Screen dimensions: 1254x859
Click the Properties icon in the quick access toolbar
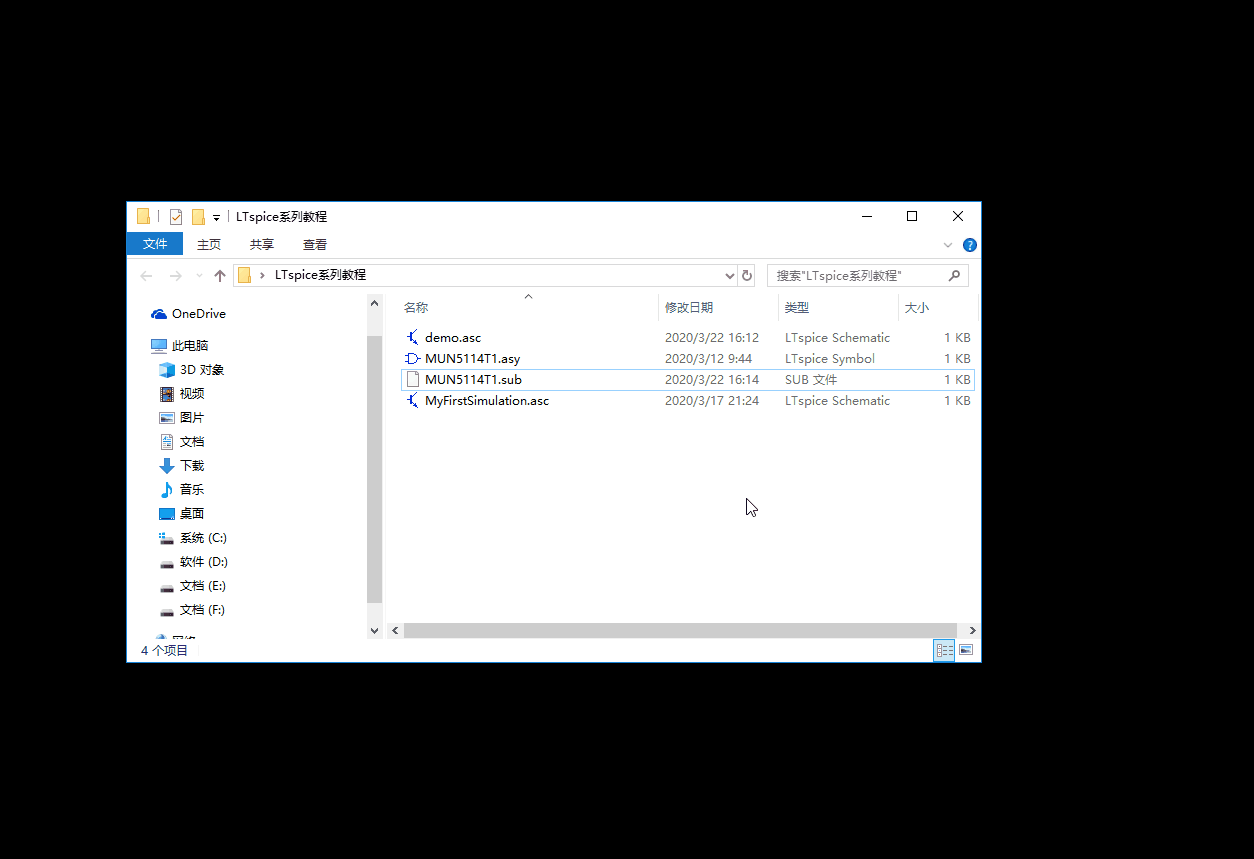(176, 217)
